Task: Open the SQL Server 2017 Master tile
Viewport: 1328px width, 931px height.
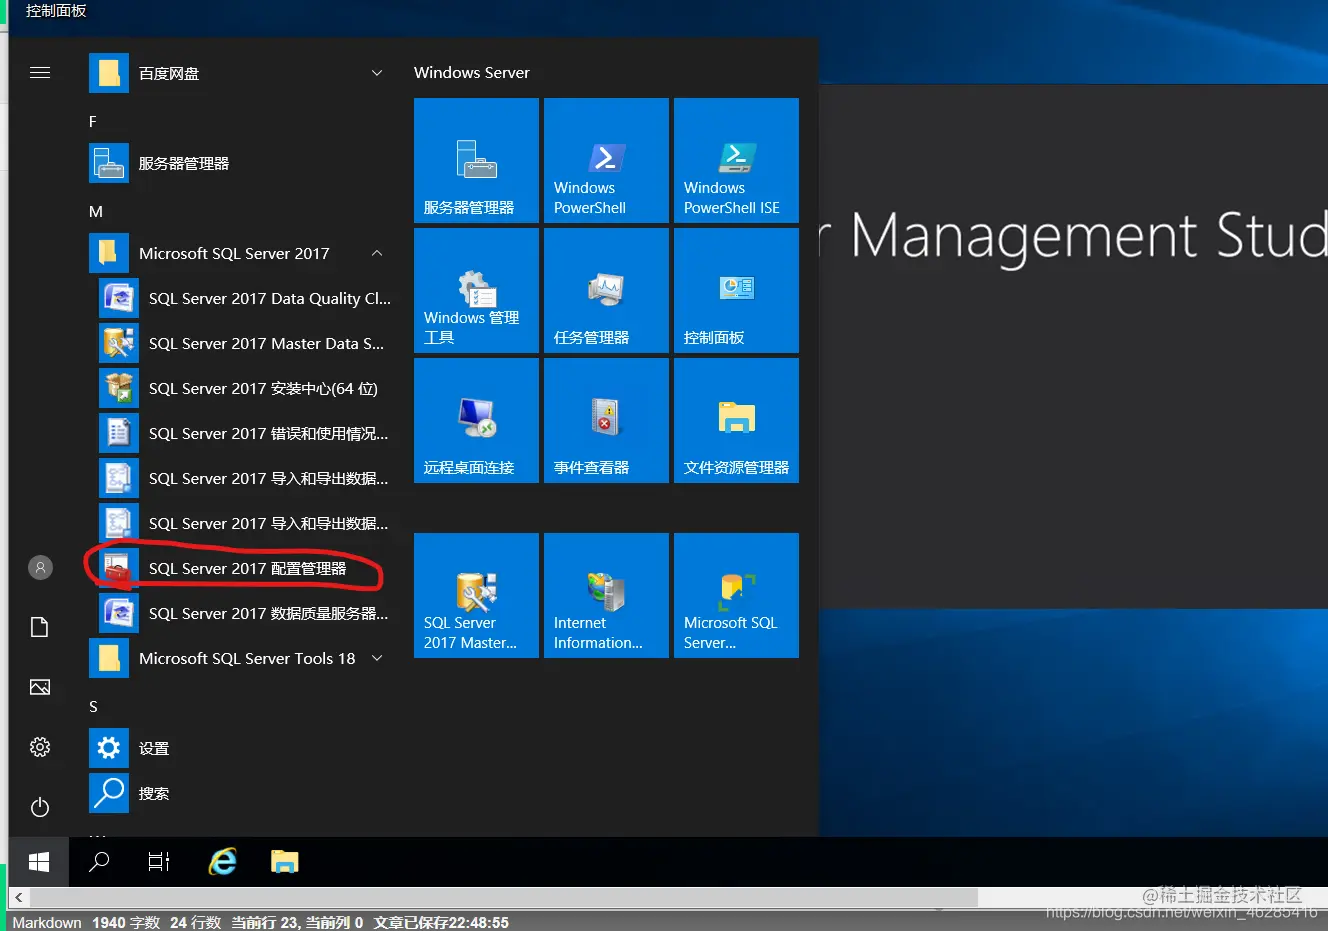Action: [476, 595]
